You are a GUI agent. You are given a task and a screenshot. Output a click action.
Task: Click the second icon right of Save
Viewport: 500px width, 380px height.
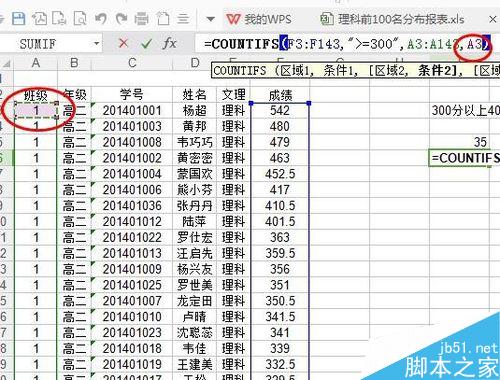pos(59,19)
